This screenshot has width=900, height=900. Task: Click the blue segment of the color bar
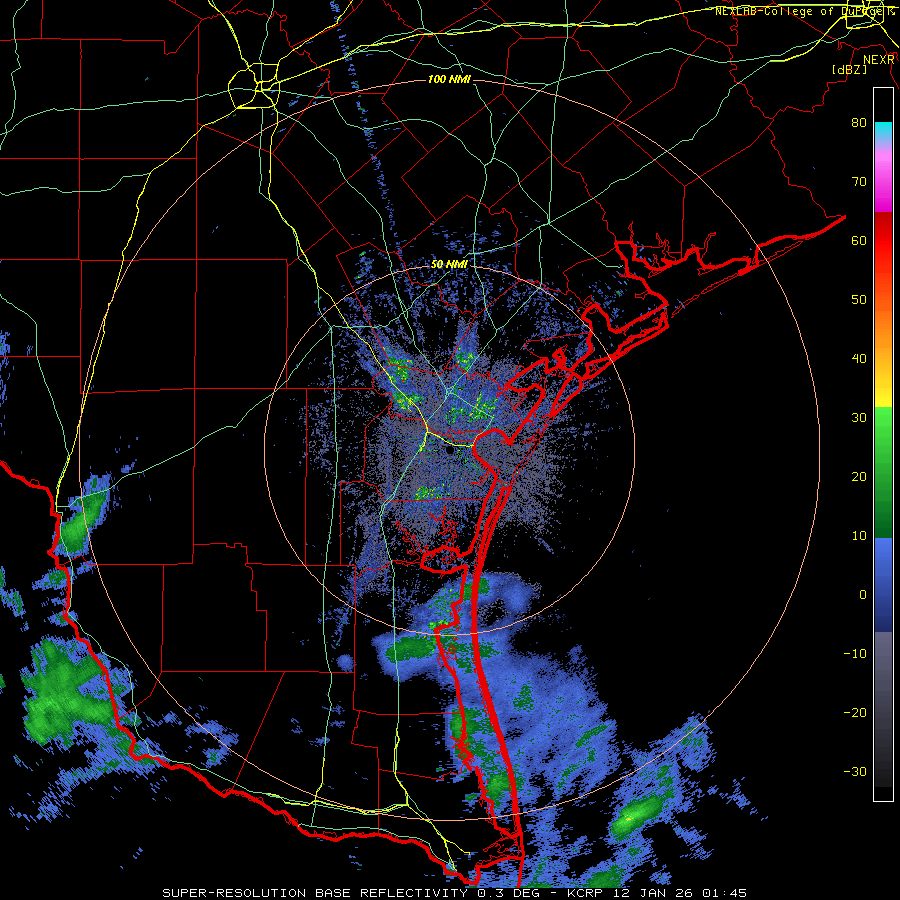click(x=883, y=585)
